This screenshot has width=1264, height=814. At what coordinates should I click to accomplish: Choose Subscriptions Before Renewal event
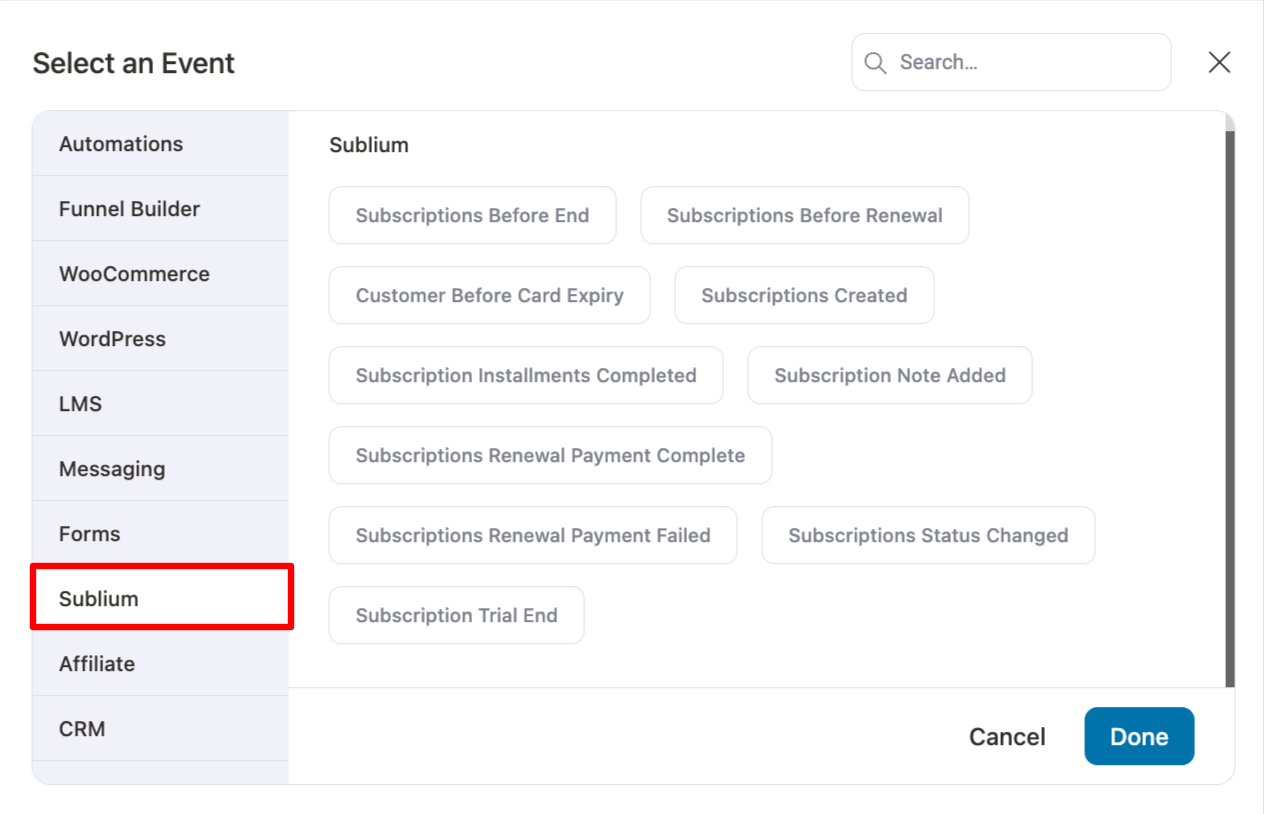pos(805,215)
